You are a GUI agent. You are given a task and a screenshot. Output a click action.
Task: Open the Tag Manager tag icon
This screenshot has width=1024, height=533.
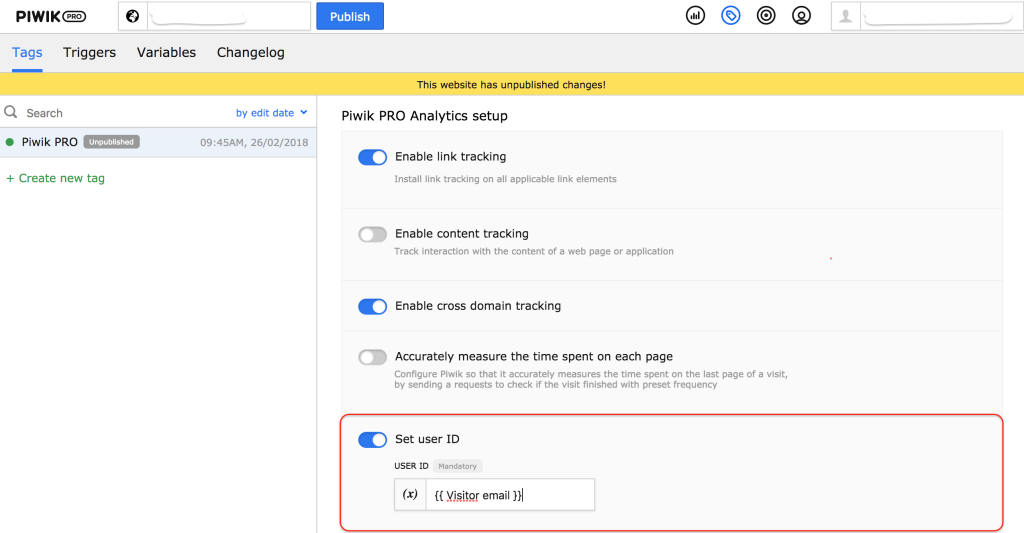[x=730, y=16]
